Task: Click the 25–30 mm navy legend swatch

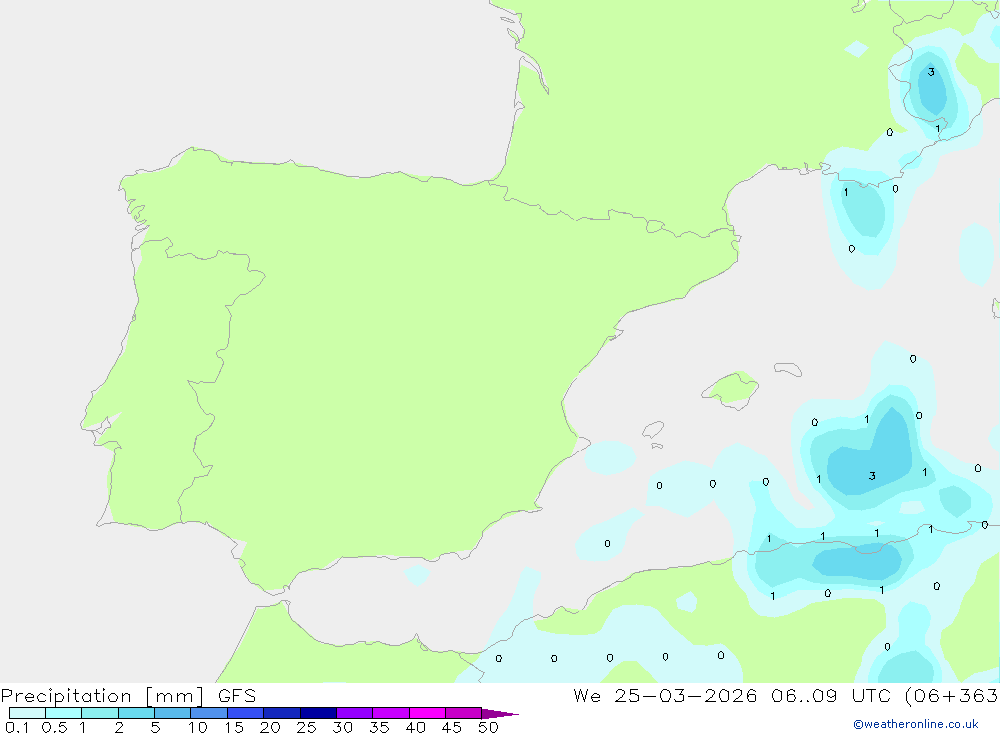Action: coord(318,713)
